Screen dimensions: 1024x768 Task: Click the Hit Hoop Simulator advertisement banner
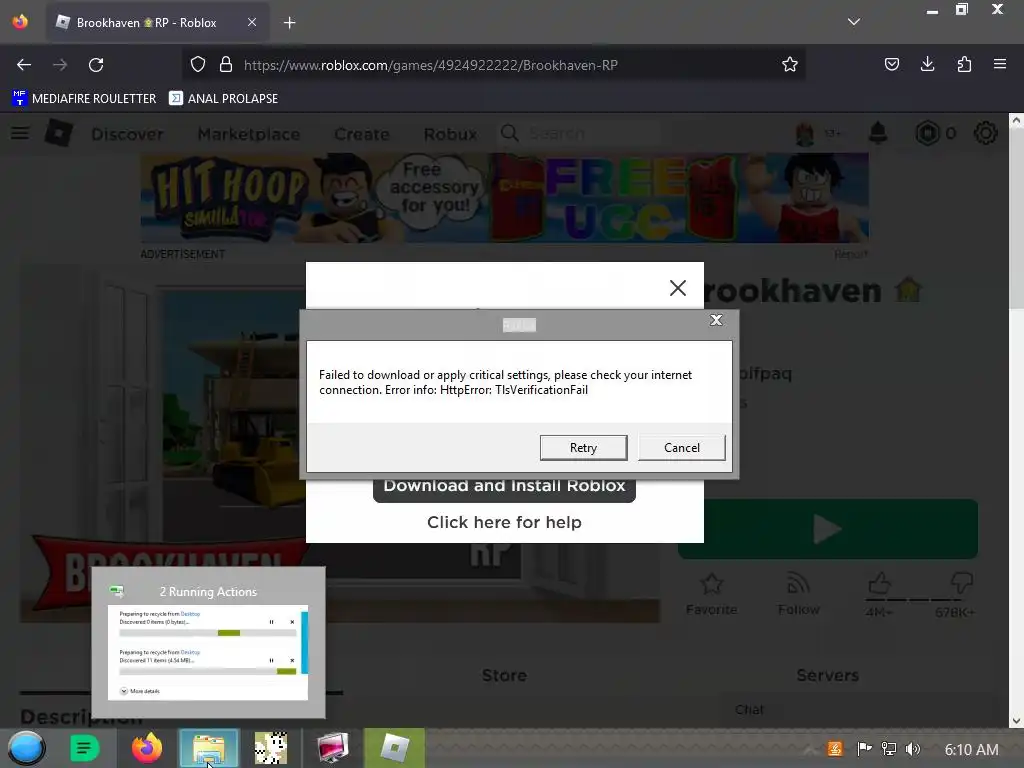click(504, 199)
